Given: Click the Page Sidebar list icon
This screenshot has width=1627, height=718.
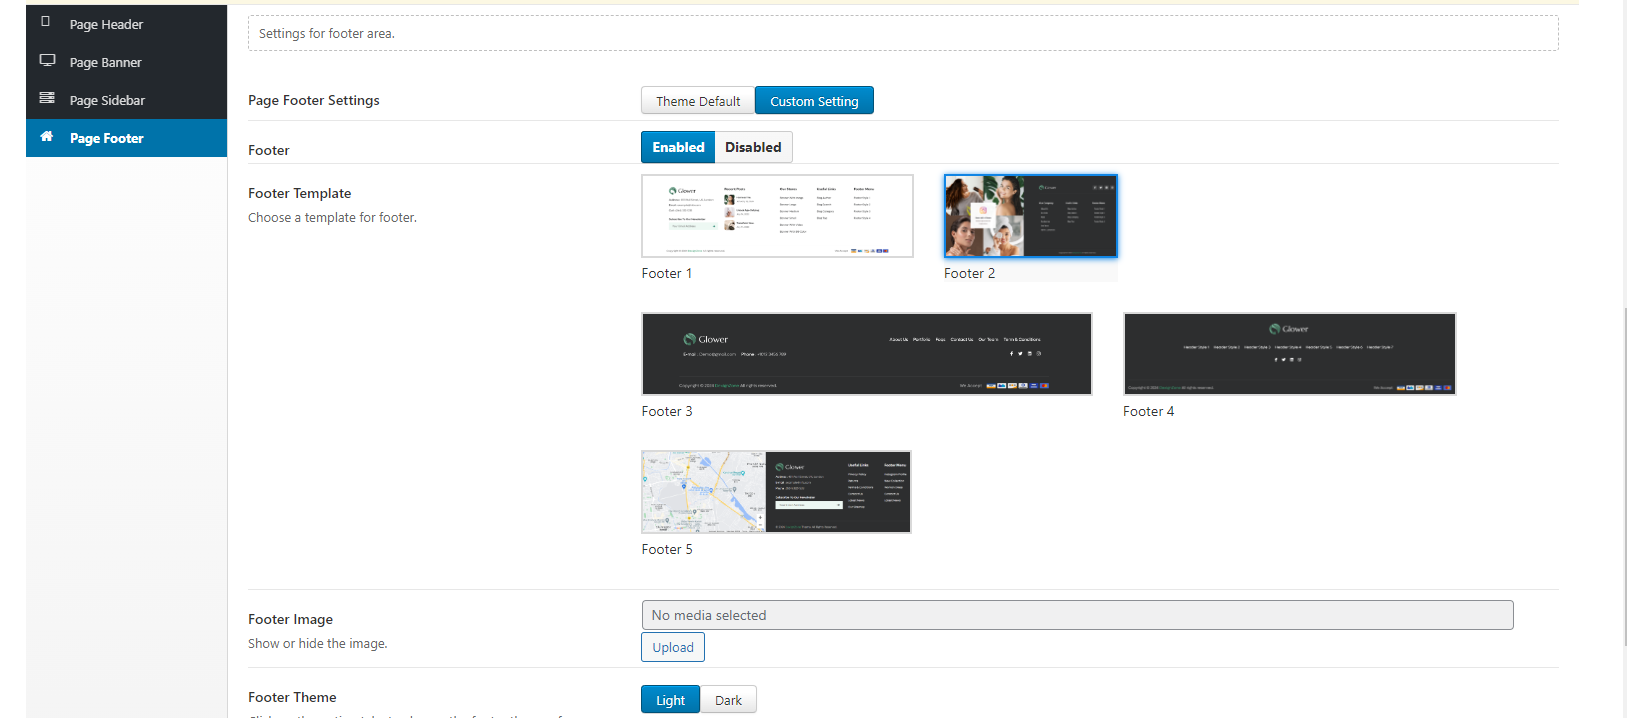Looking at the screenshot, I should 47,98.
